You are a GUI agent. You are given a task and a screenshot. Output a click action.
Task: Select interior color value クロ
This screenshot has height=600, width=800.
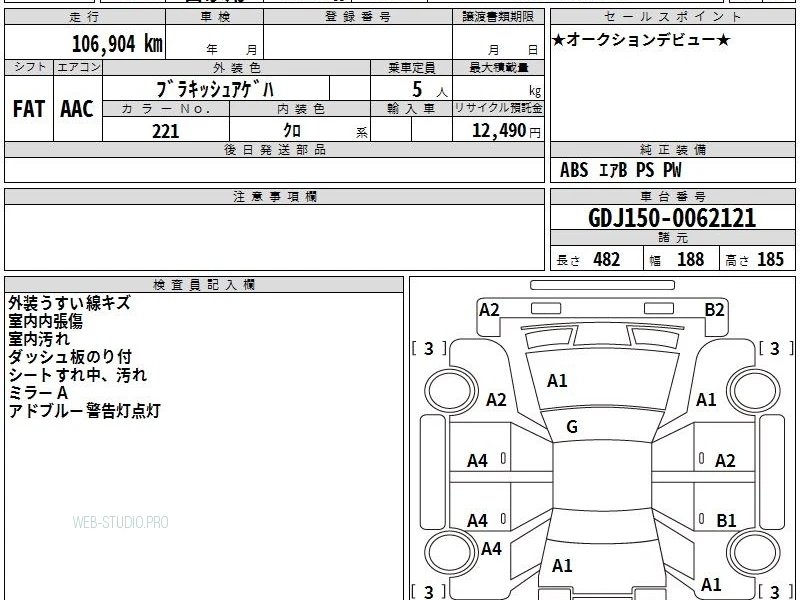(x=292, y=130)
